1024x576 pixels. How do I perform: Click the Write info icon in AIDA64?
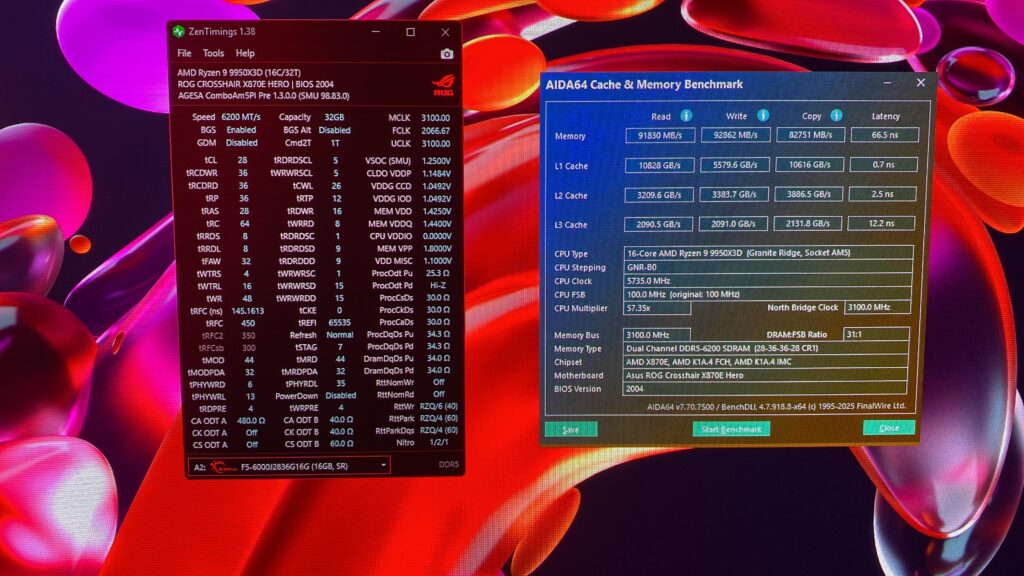(x=763, y=116)
